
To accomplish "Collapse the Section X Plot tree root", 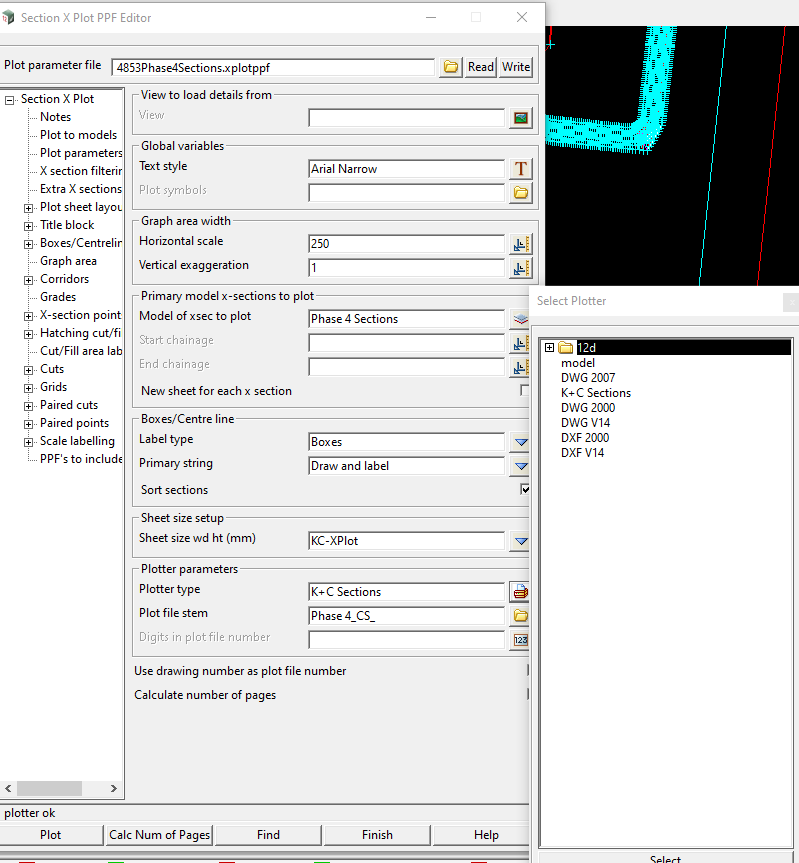I will [9, 100].
